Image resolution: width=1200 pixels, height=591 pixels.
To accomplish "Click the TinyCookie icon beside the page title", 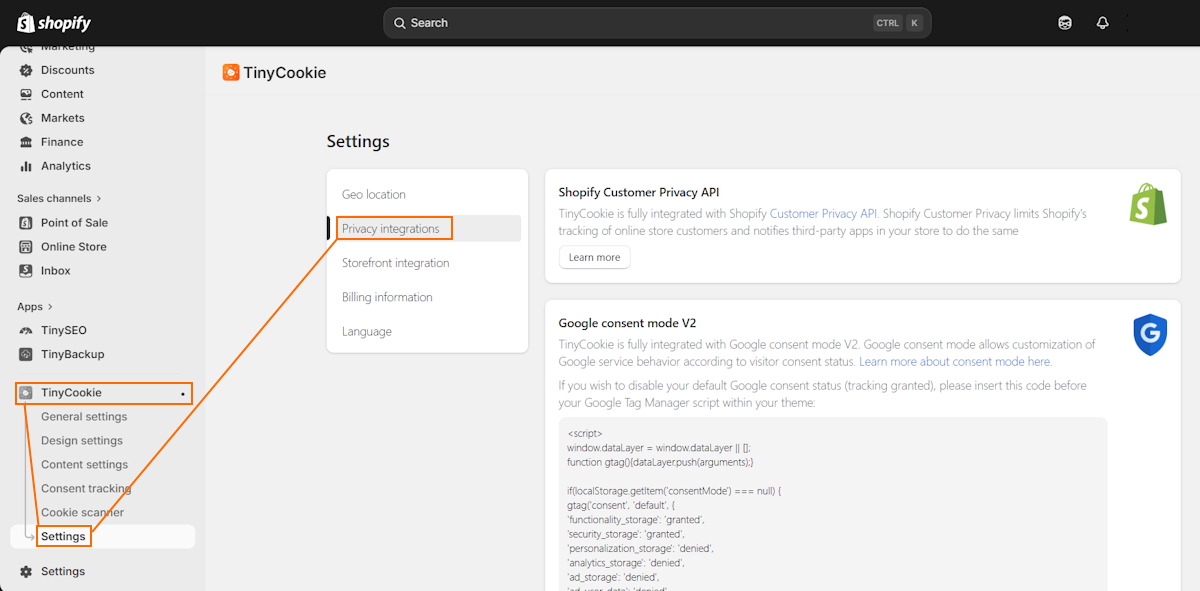I will point(231,72).
